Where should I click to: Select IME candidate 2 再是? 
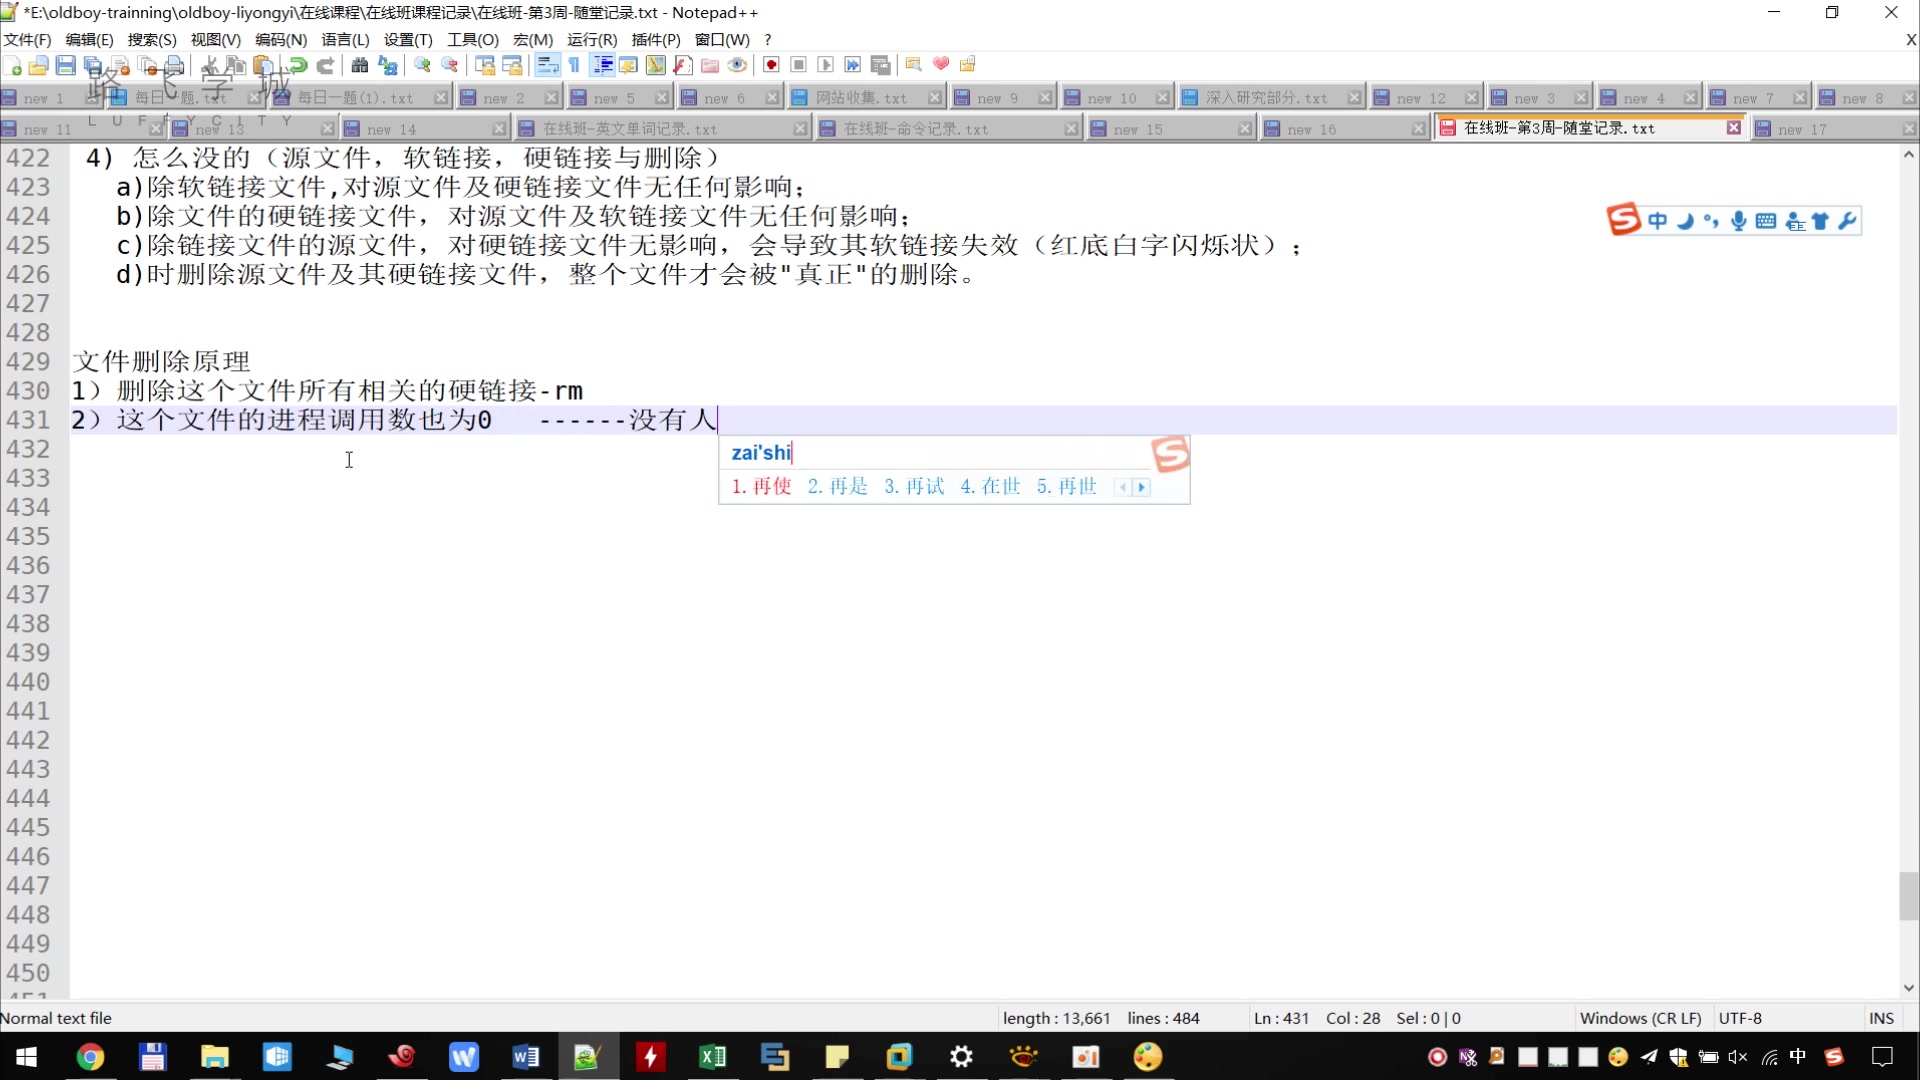[x=838, y=487]
